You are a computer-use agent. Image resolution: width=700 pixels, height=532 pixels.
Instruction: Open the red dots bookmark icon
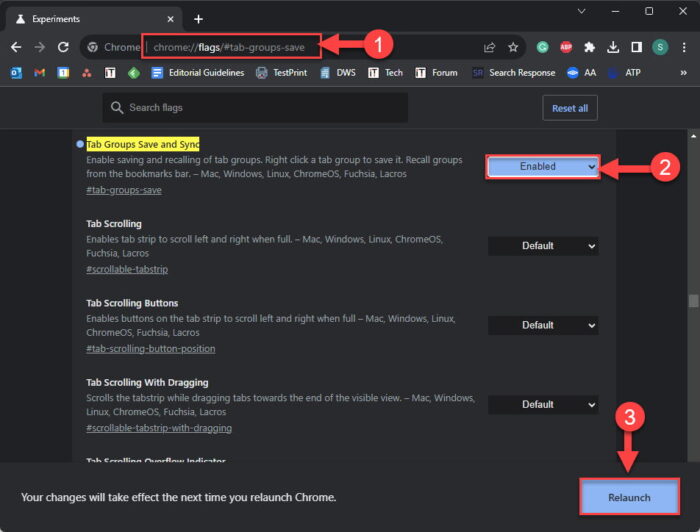[87, 72]
